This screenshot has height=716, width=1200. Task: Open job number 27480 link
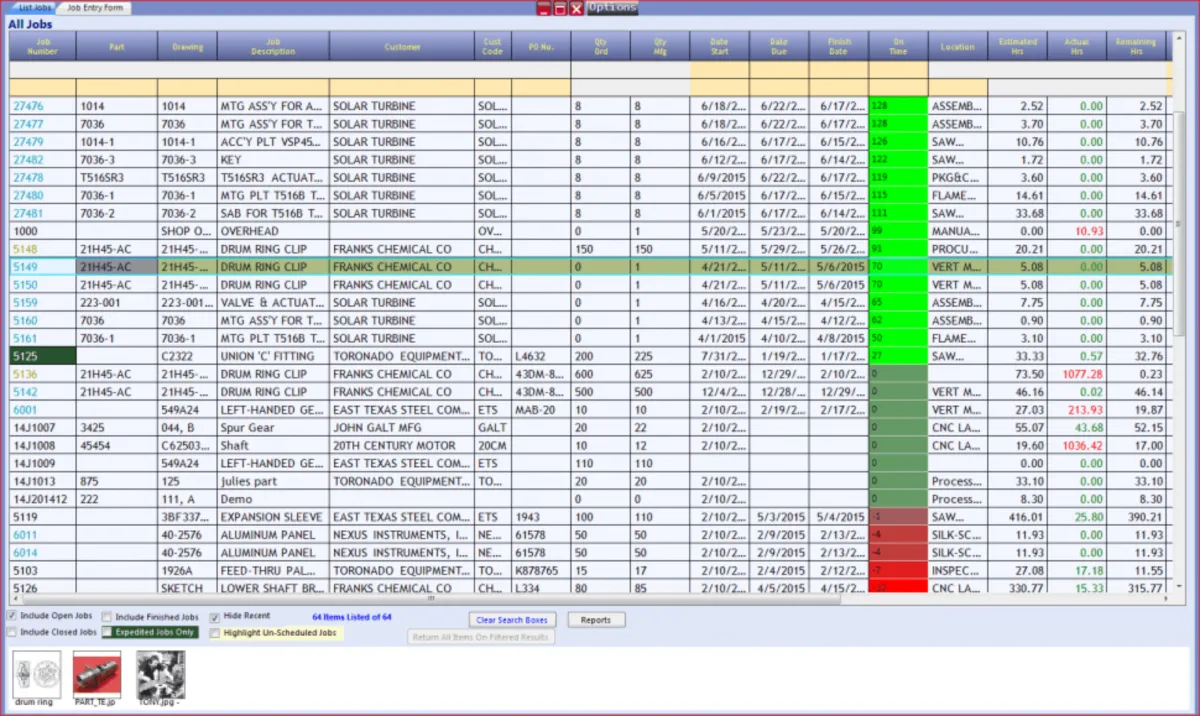(x=28, y=195)
